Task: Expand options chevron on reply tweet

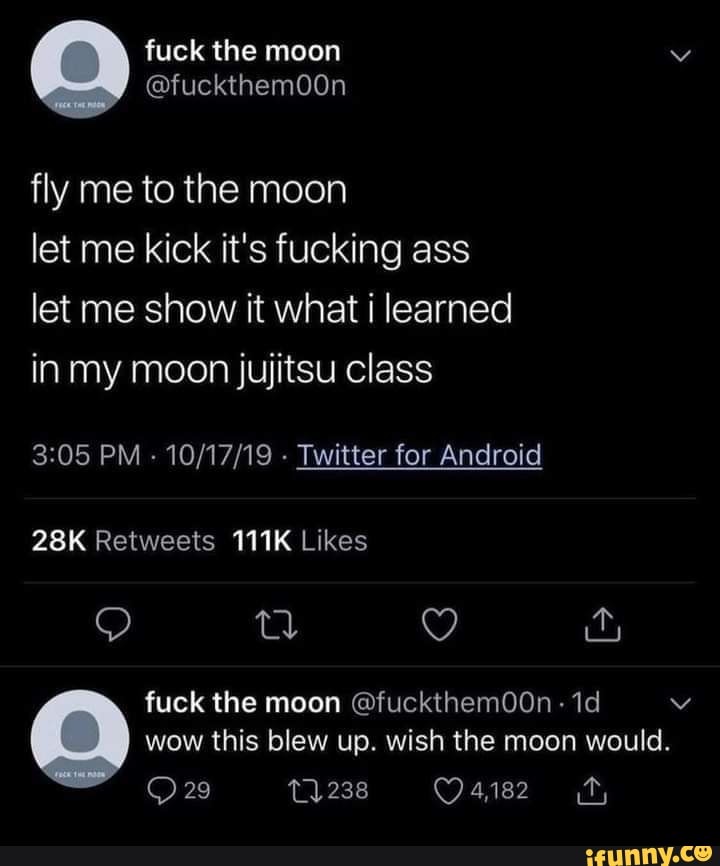Action: [x=681, y=702]
